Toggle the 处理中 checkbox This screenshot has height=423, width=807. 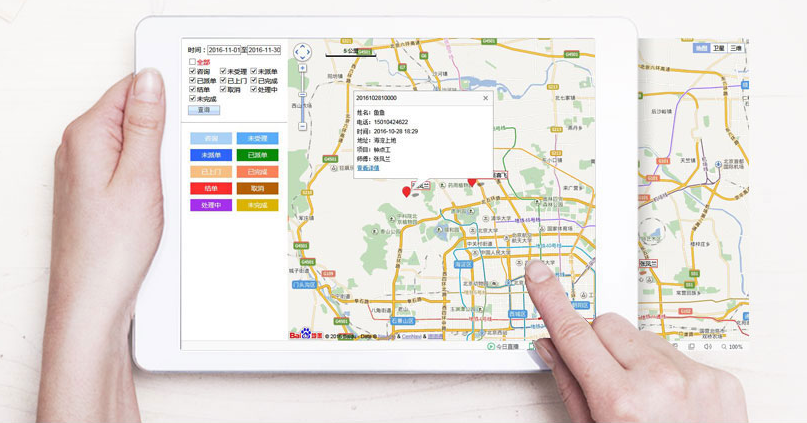point(254,89)
